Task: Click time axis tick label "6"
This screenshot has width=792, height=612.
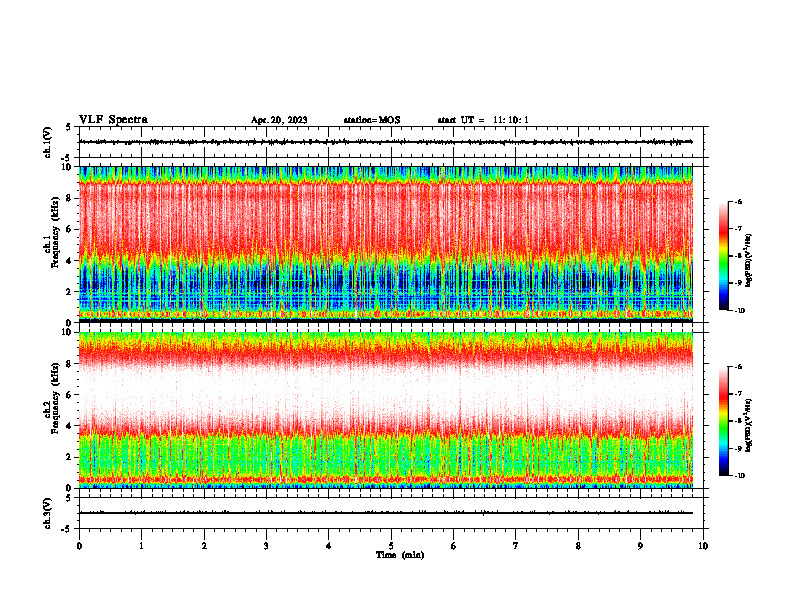Action: tap(454, 546)
